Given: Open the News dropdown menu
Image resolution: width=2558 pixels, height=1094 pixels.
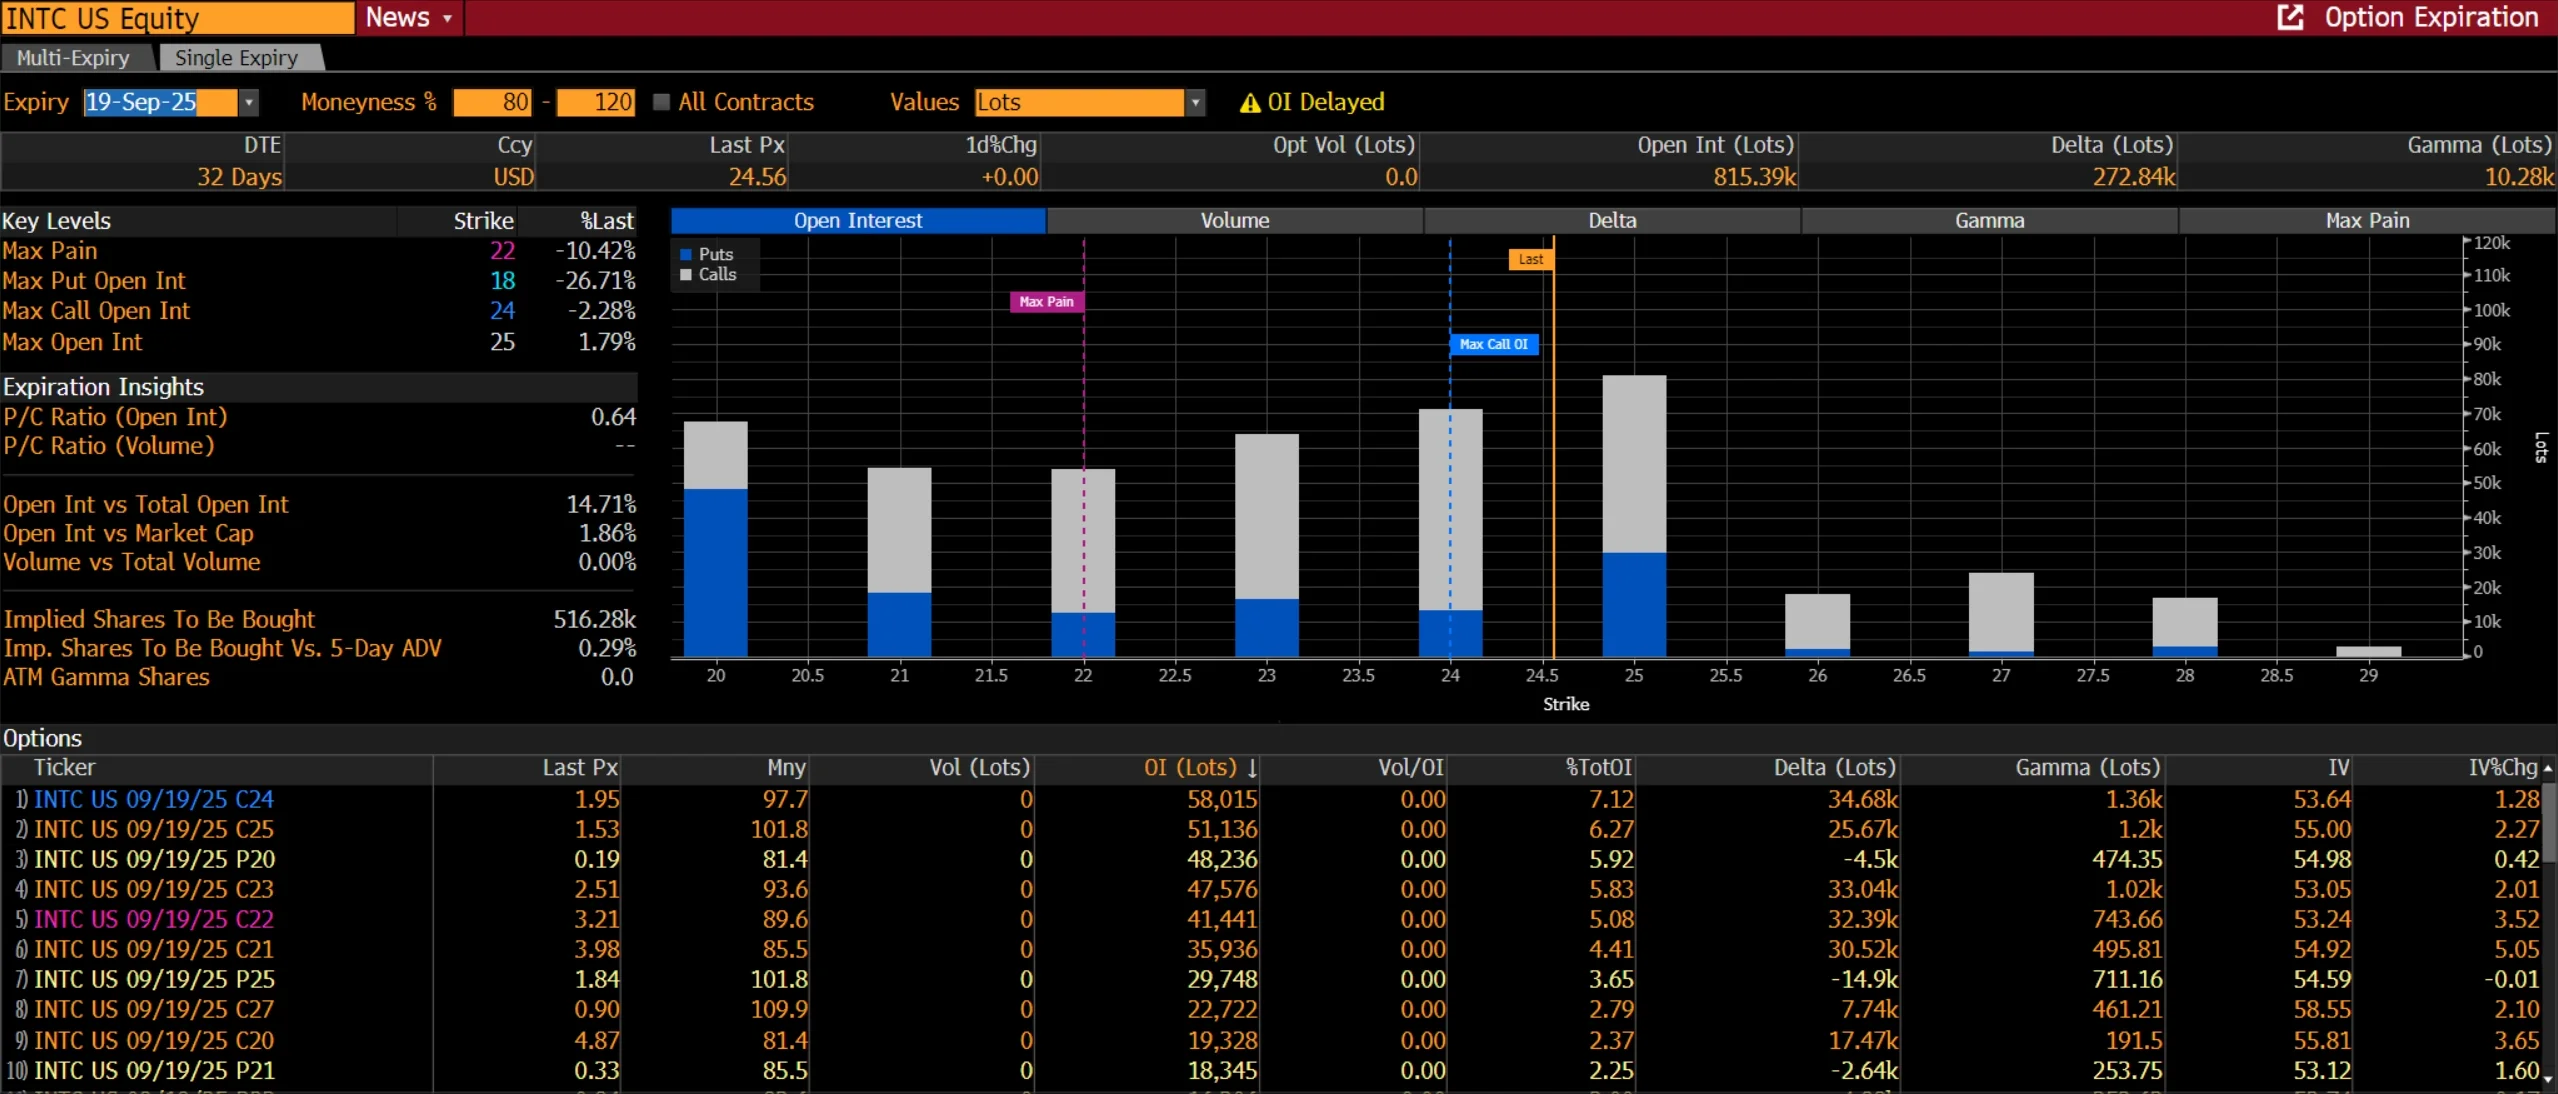Looking at the screenshot, I should 409,17.
